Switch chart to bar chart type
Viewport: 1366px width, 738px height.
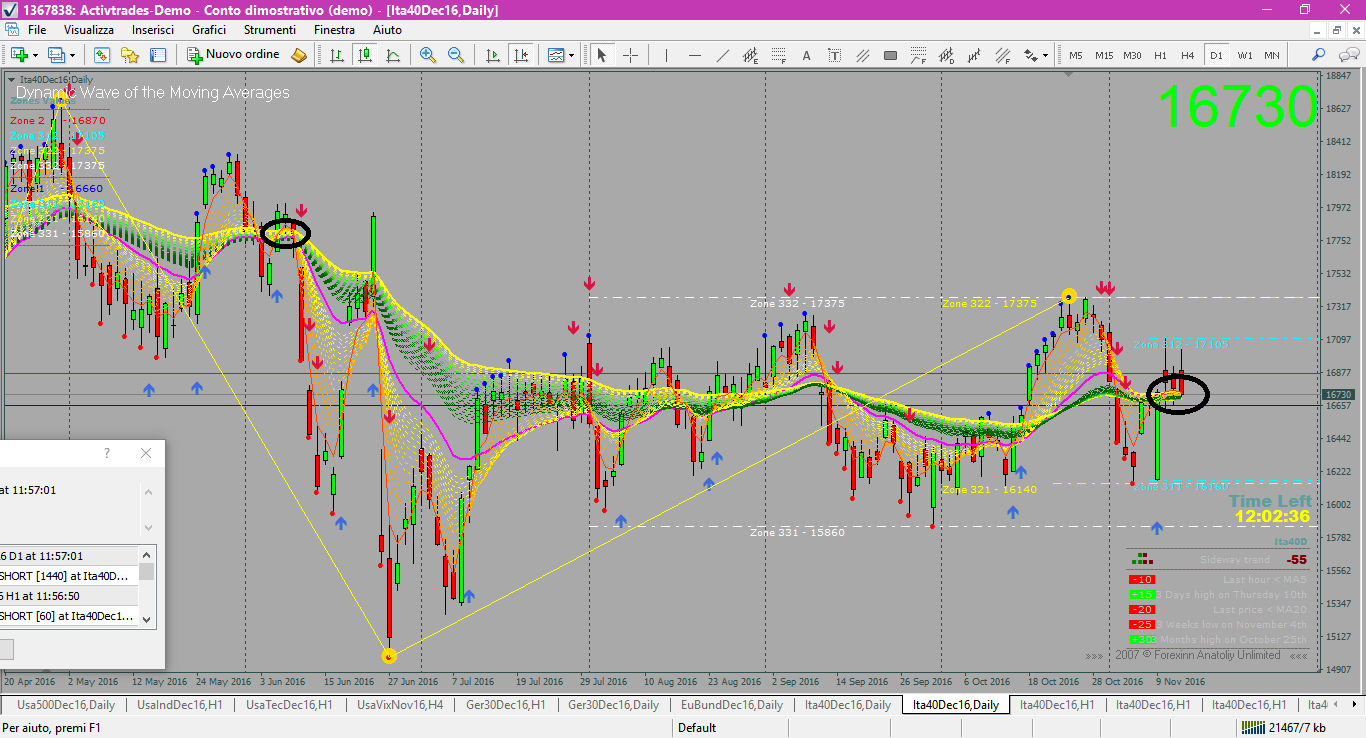(x=337, y=55)
